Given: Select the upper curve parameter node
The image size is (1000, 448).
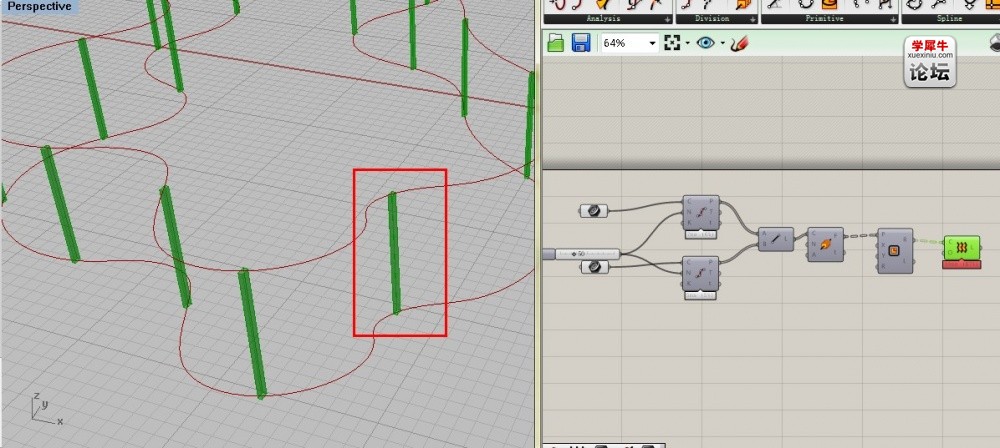Looking at the screenshot, I should coord(594,210).
